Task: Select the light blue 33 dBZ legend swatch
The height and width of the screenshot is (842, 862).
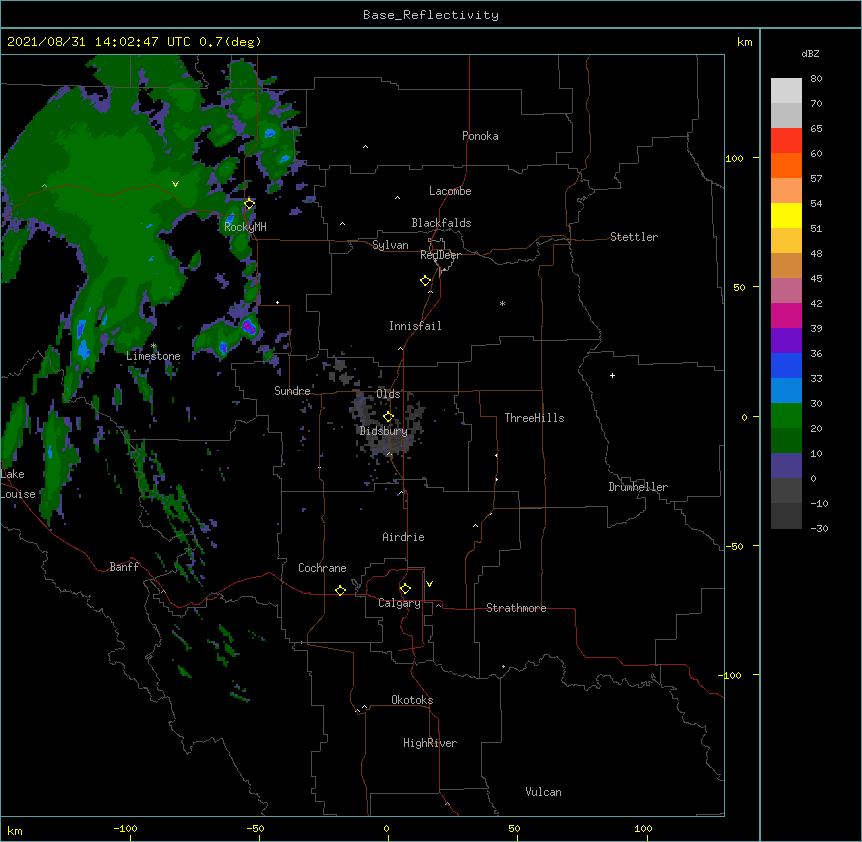Action: [786, 390]
